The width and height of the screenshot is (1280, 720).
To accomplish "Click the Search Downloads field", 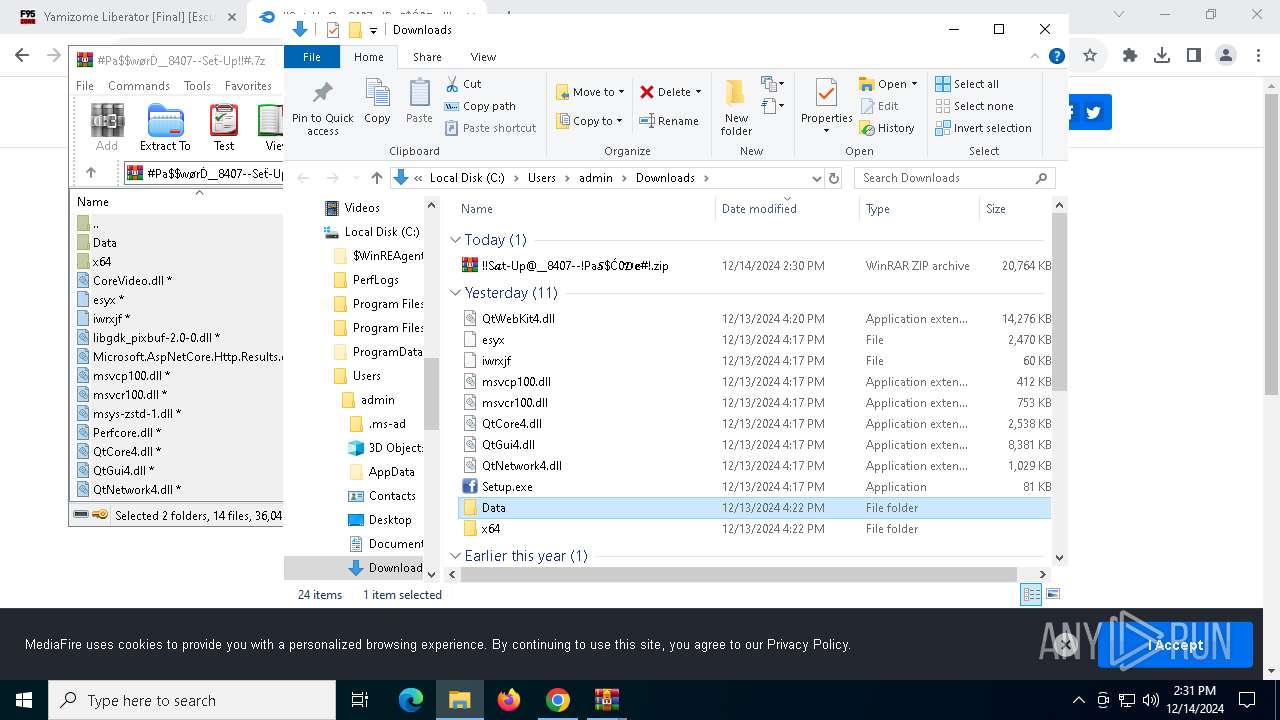I will click(x=955, y=178).
